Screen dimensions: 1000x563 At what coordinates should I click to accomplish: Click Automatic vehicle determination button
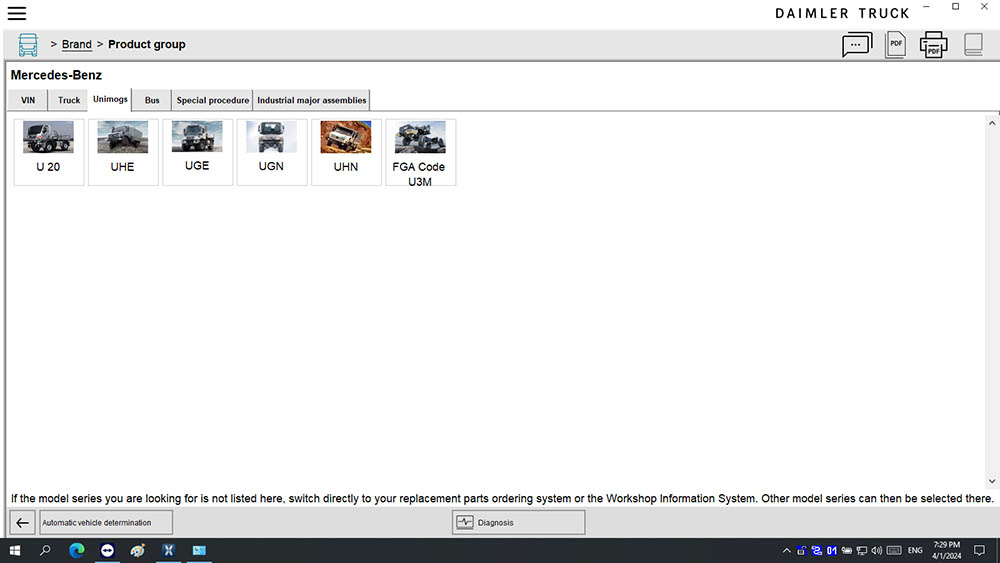coord(106,523)
